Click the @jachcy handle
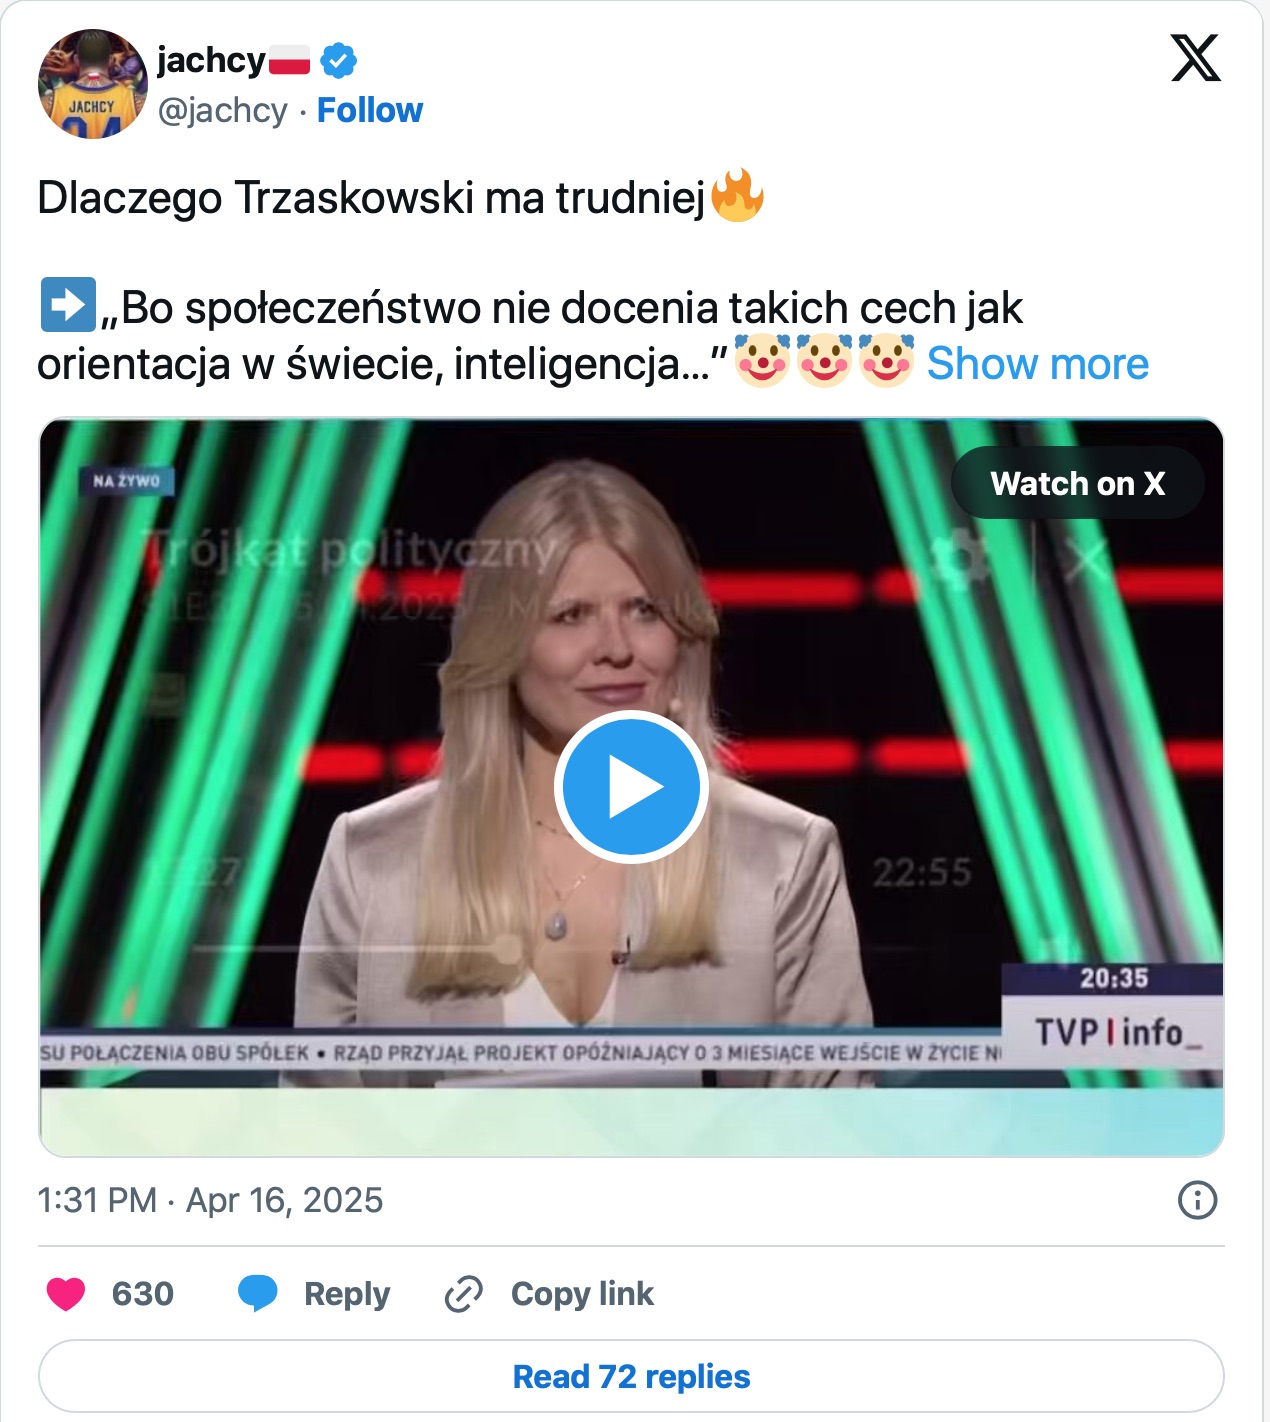Viewport: 1270px width, 1422px height. [223, 110]
